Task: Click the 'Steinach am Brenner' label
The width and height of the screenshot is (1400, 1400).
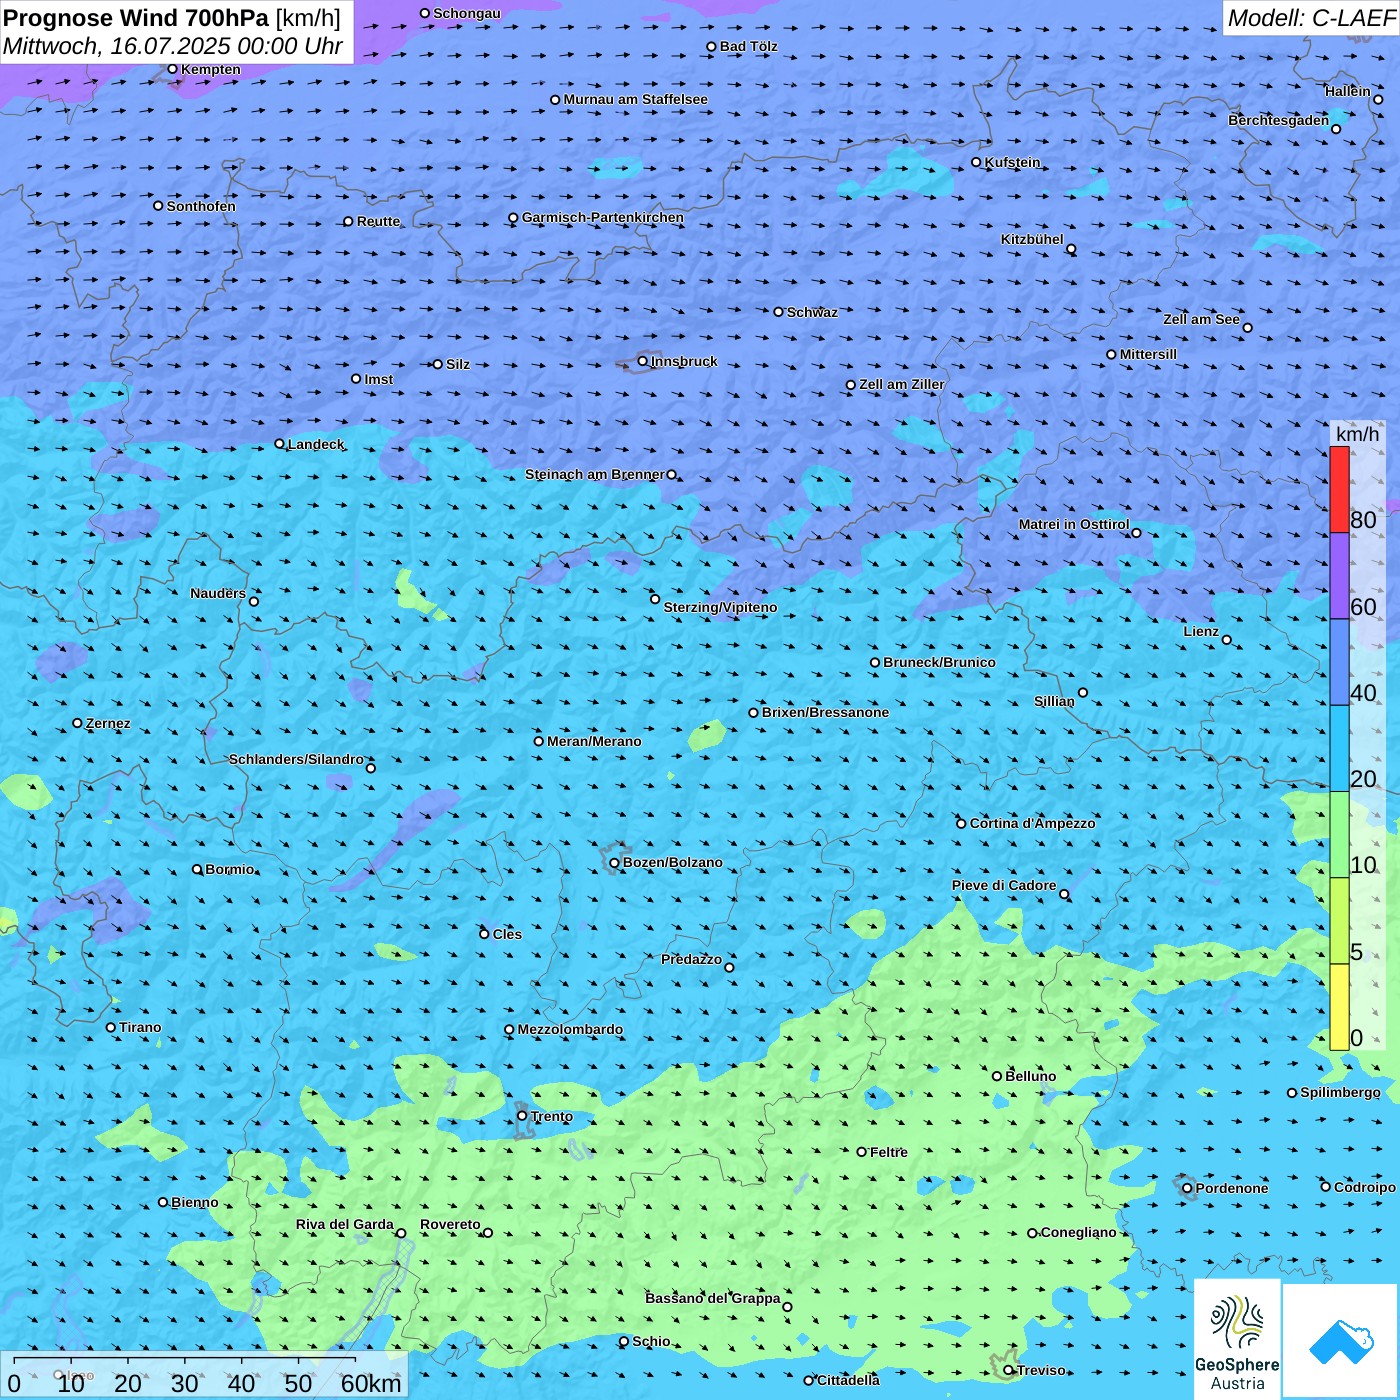Action: [x=595, y=474]
